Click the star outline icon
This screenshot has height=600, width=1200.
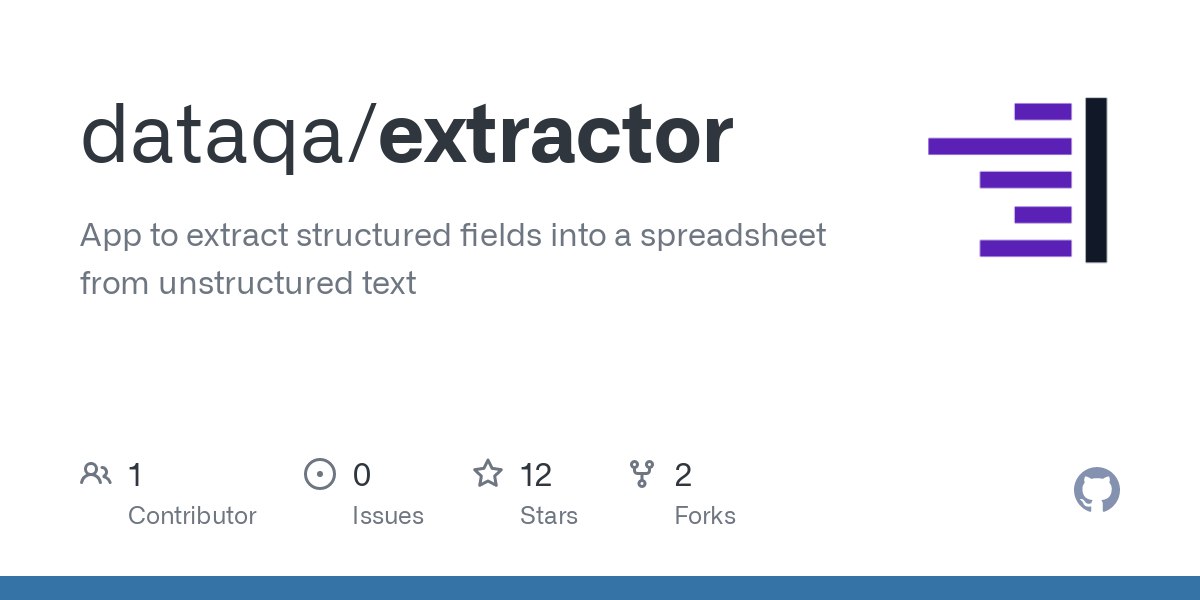tap(488, 474)
